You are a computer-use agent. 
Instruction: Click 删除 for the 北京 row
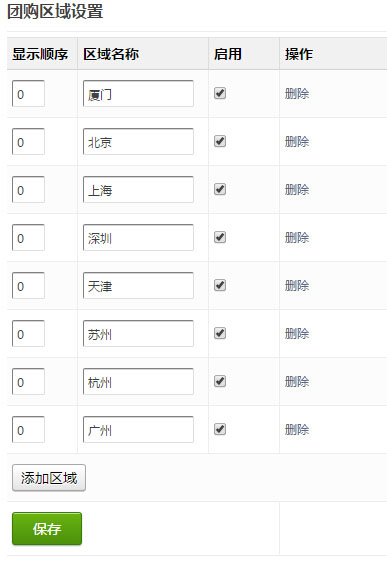tap(297, 142)
